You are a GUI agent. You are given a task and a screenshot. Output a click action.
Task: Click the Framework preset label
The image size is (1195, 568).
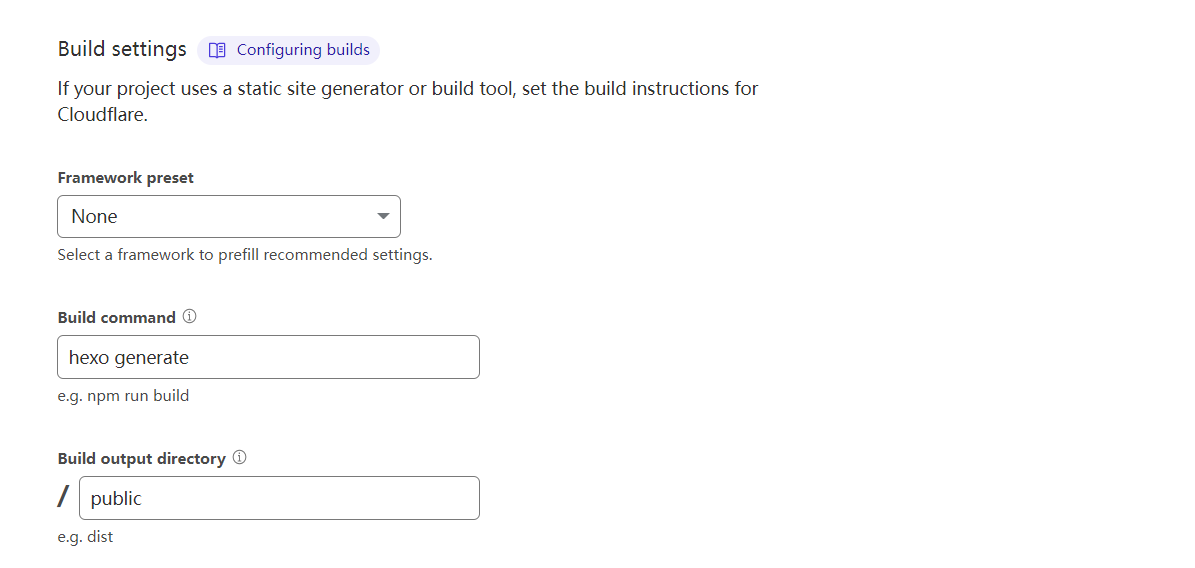tap(126, 178)
